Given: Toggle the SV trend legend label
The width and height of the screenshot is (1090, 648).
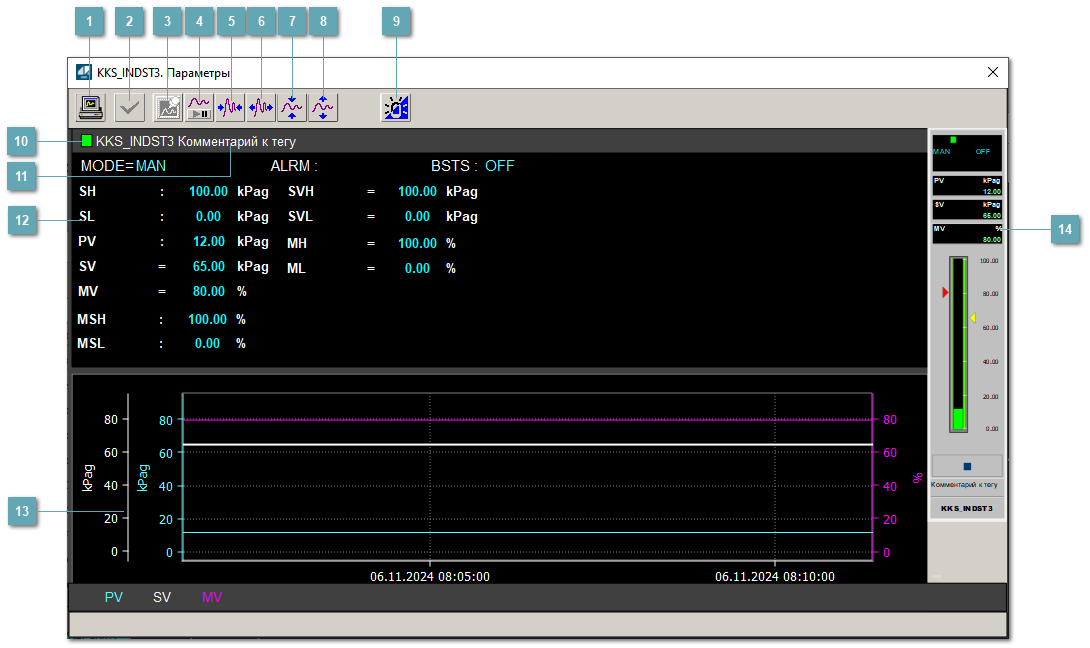Looking at the screenshot, I should click(x=162, y=597).
